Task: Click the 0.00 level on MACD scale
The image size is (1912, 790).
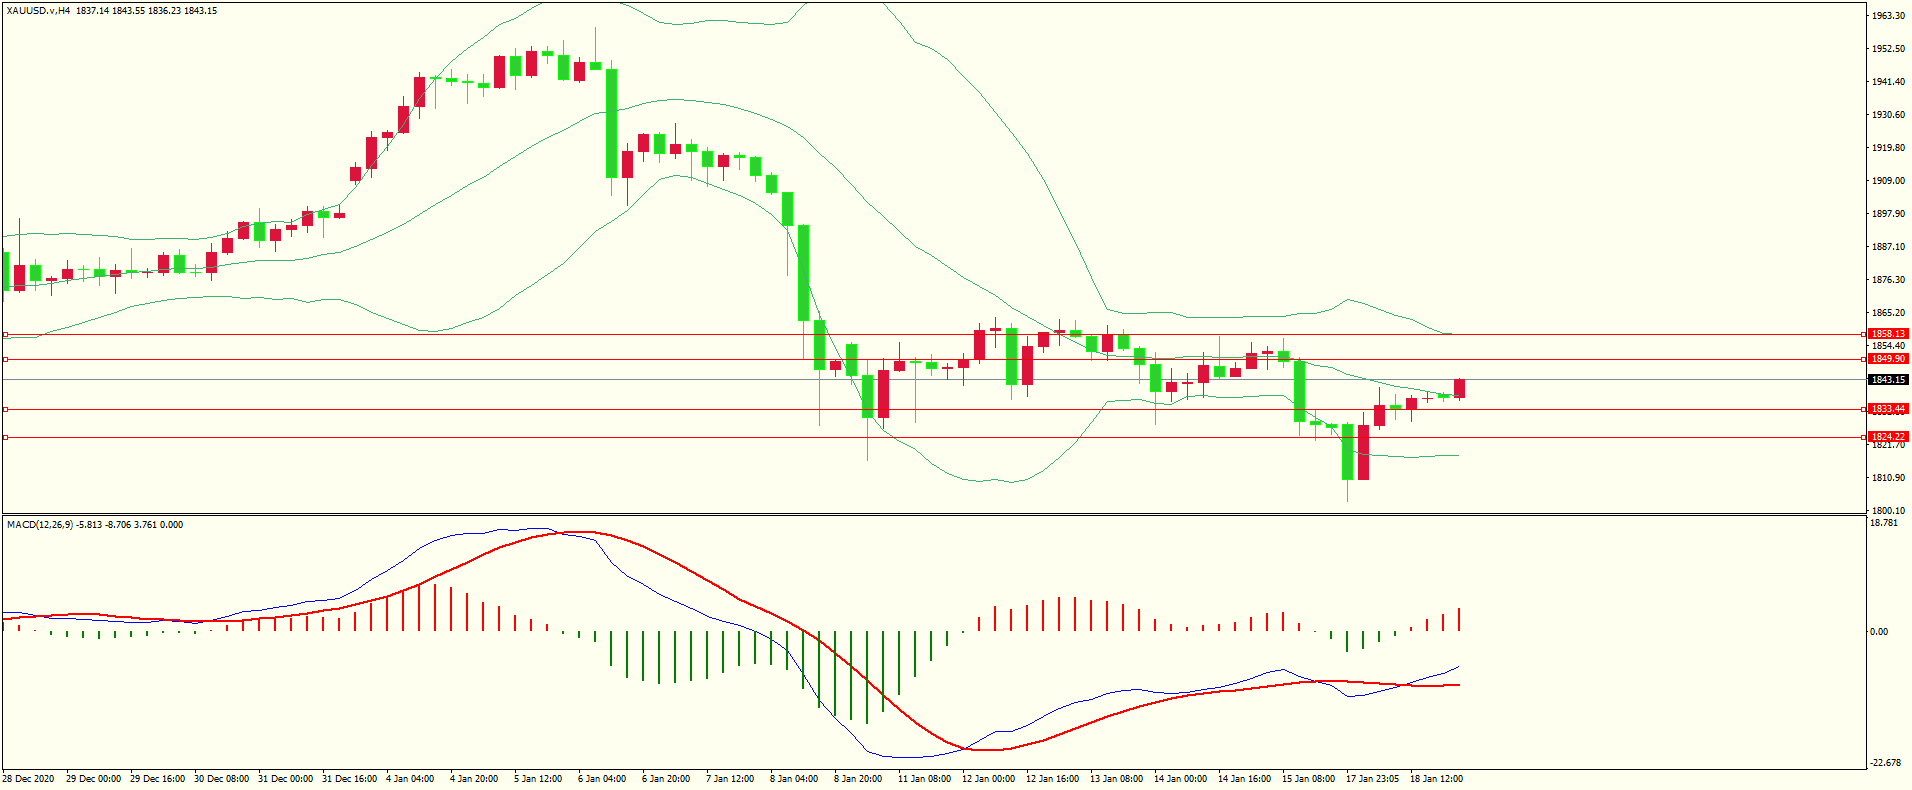Action: point(1879,632)
